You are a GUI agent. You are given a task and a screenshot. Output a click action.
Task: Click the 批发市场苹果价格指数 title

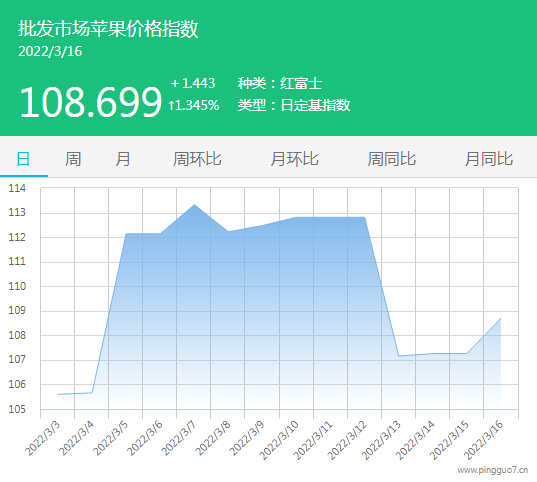(108, 28)
